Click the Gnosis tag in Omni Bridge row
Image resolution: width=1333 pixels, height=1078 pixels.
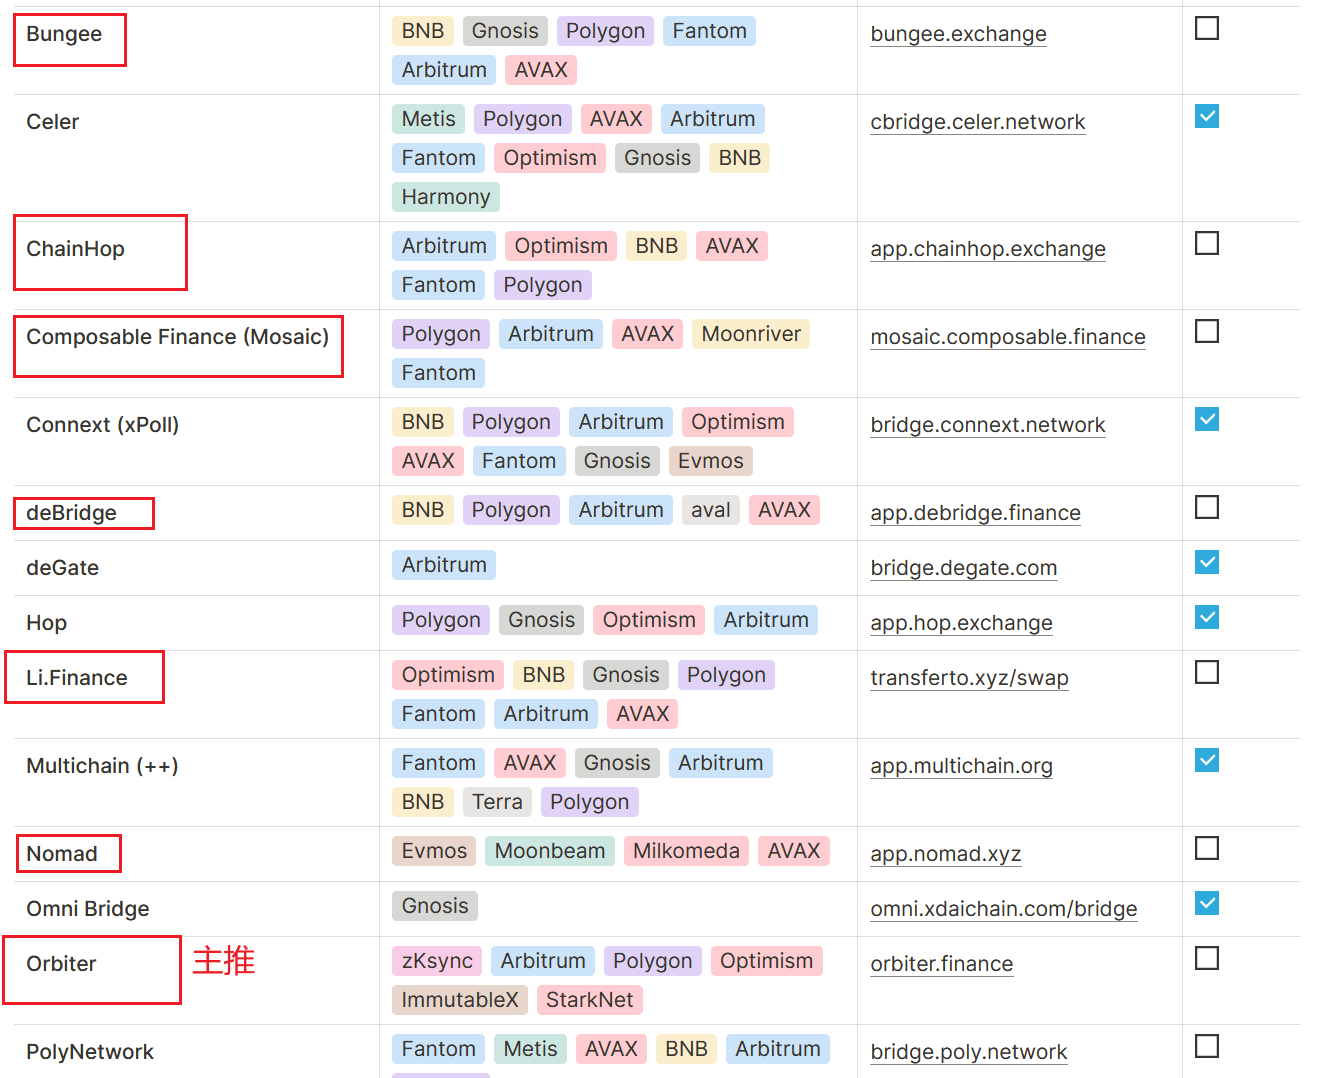coord(434,906)
